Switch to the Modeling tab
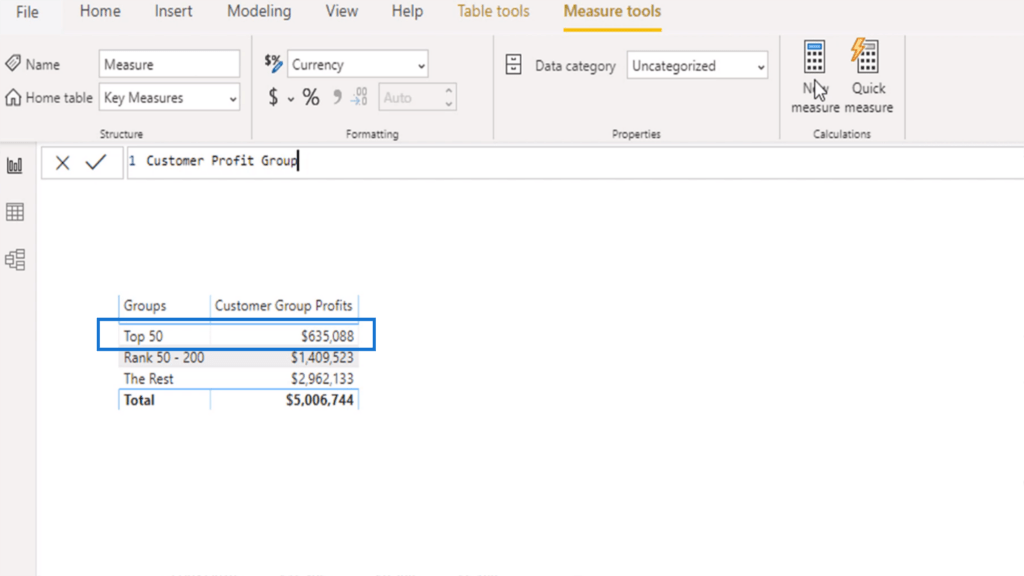The width and height of the screenshot is (1024, 576). [259, 11]
